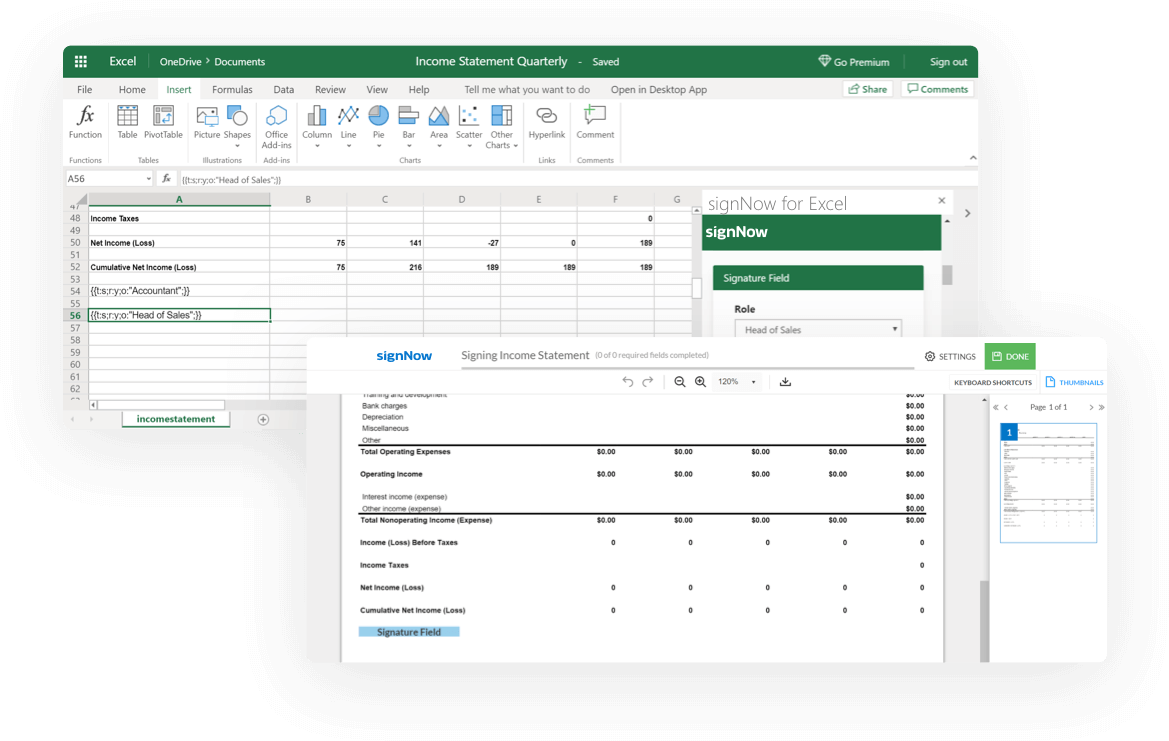
Task: Open signNow SETTINGS
Action: coord(950,356)
